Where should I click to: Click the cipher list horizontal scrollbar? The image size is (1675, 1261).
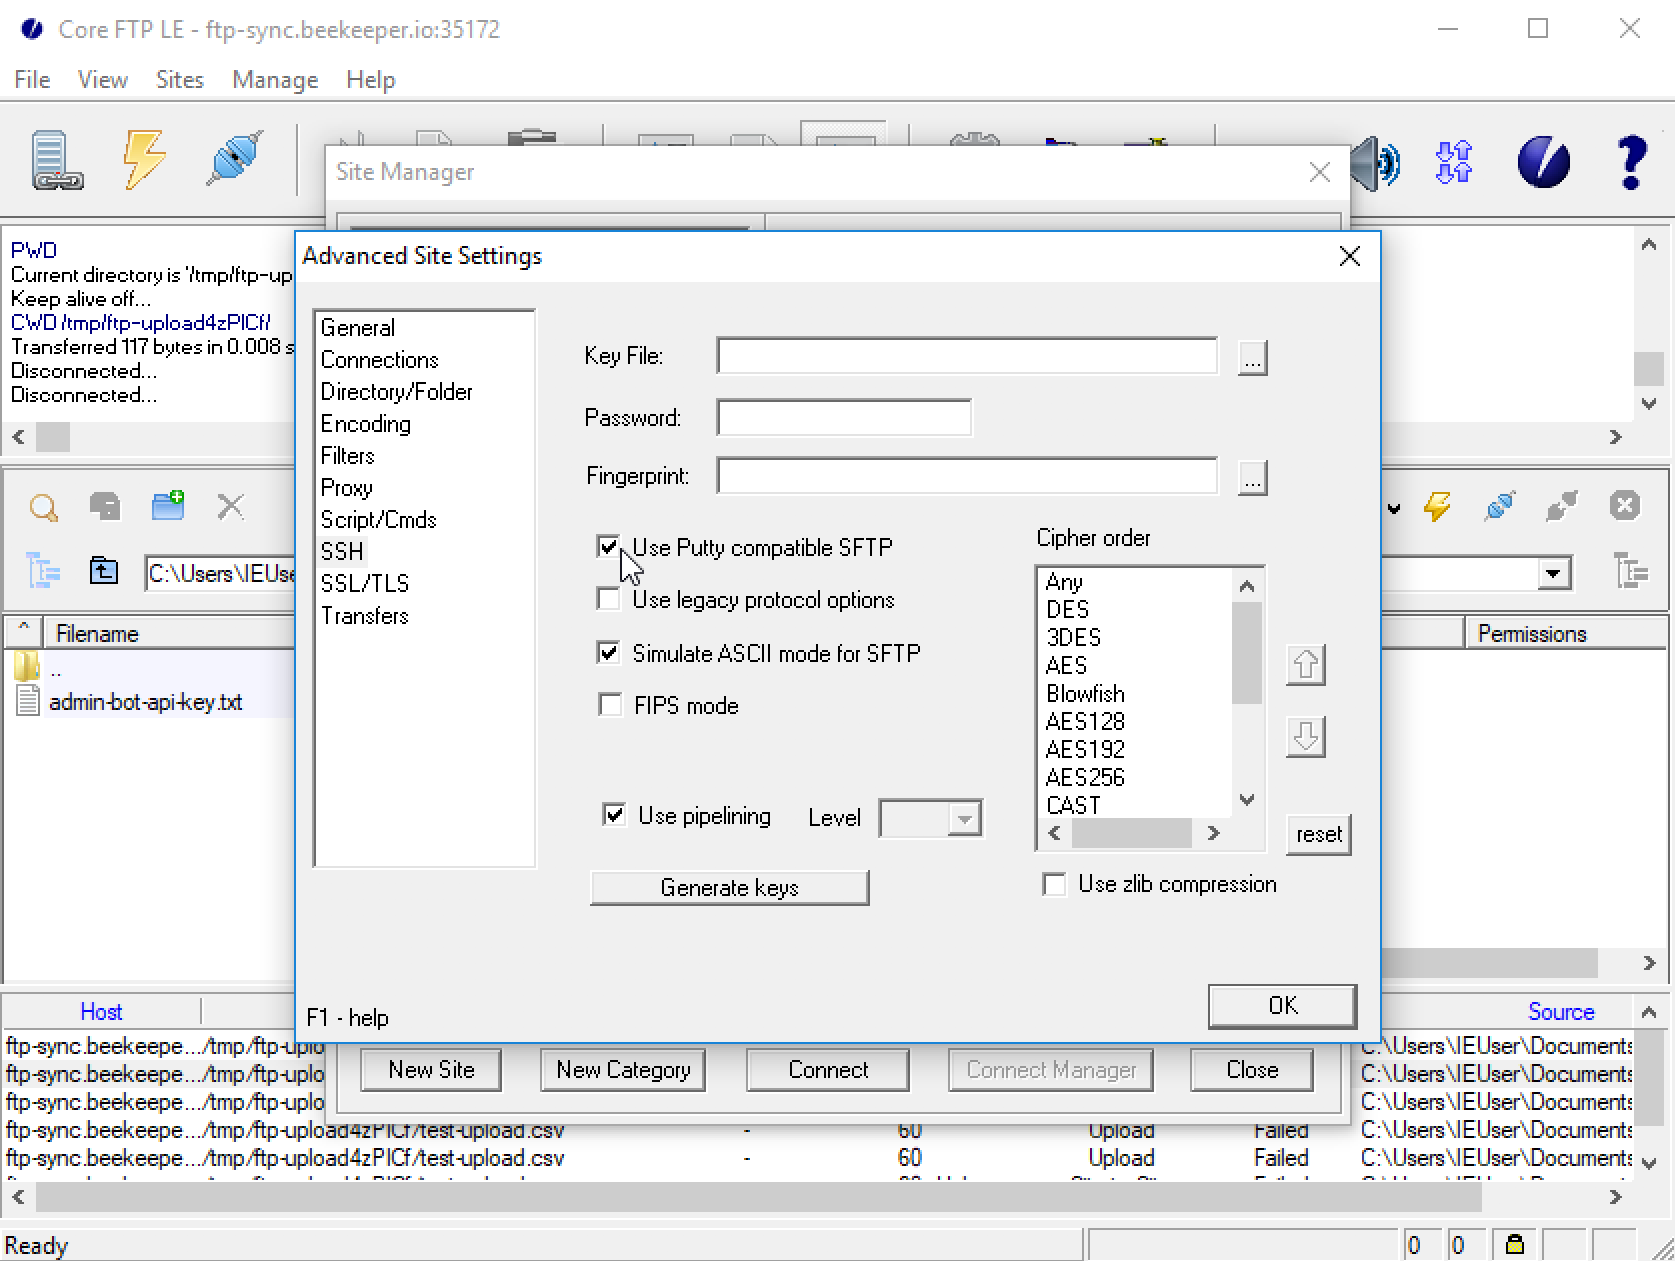click(1132, 833)
